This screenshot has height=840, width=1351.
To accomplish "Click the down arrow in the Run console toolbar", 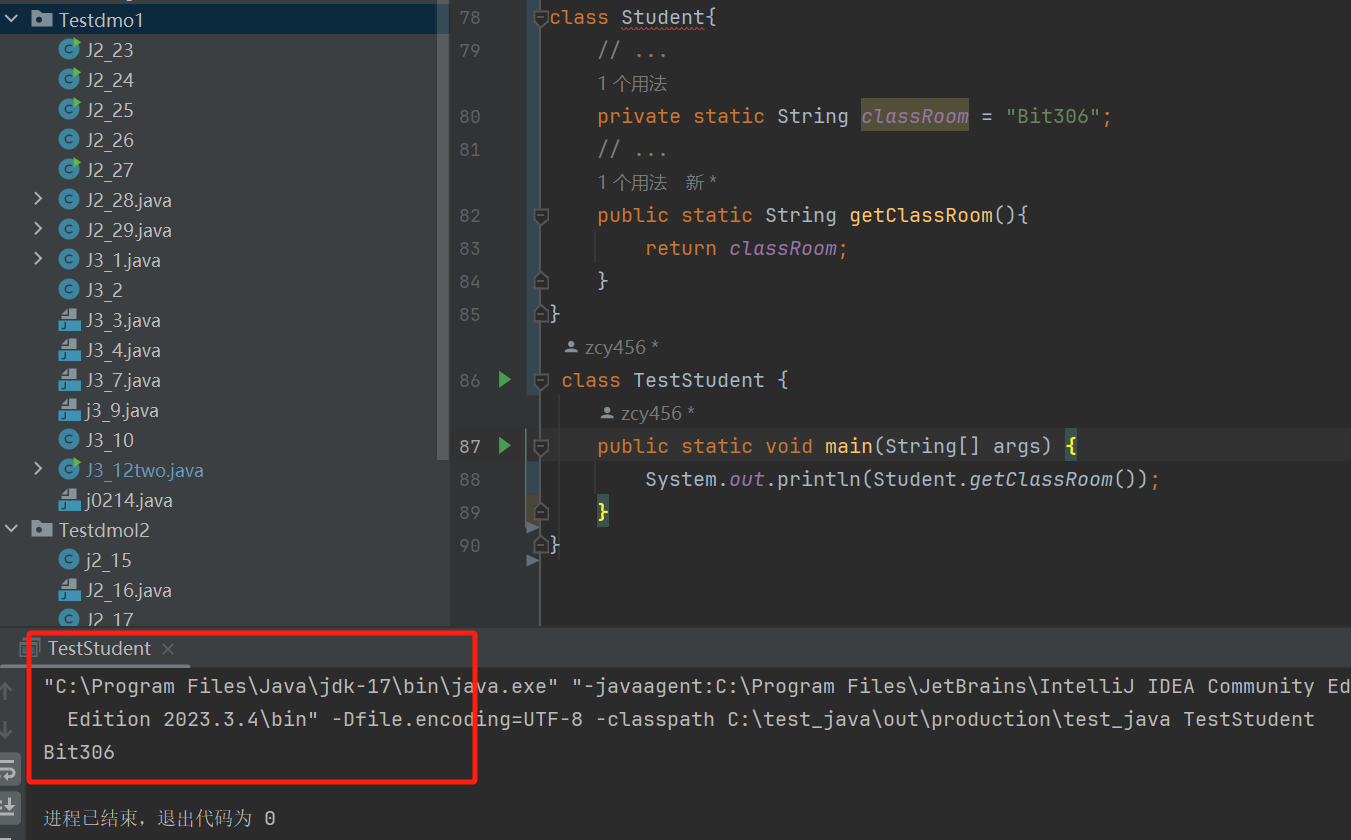I will coord(7,729).
